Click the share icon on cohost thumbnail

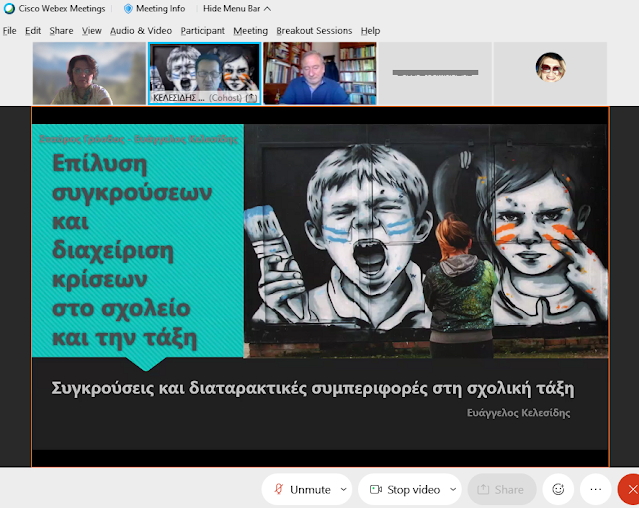[251, 98]
